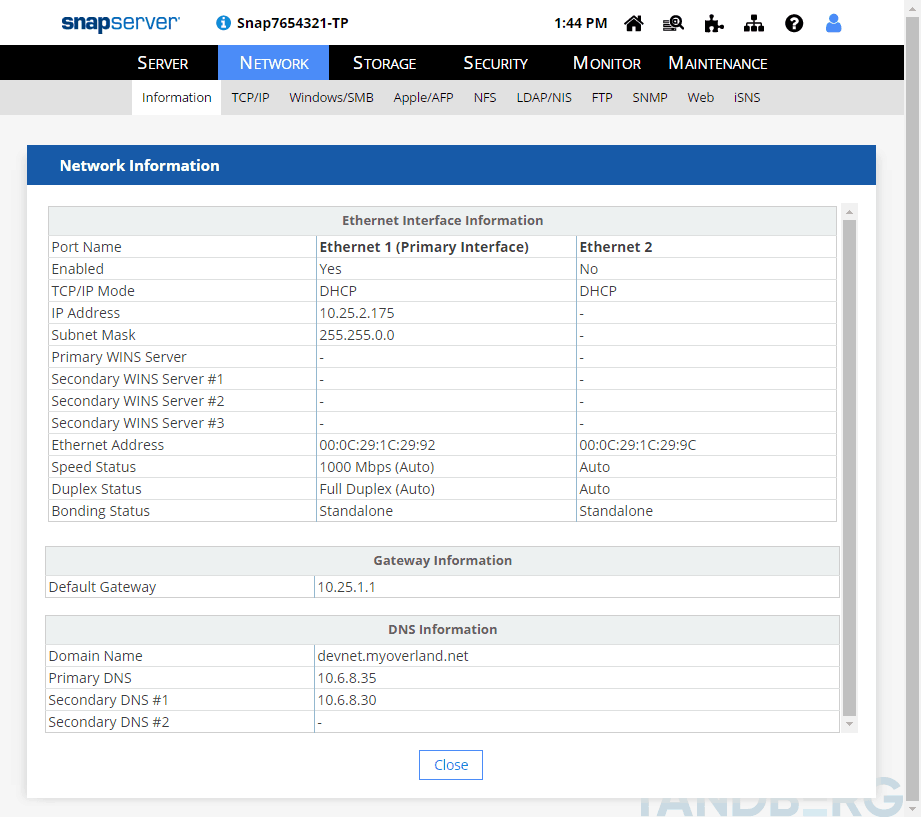Open the Help question mark icon
Screen dimensions: 921x817
pos(794,23)
